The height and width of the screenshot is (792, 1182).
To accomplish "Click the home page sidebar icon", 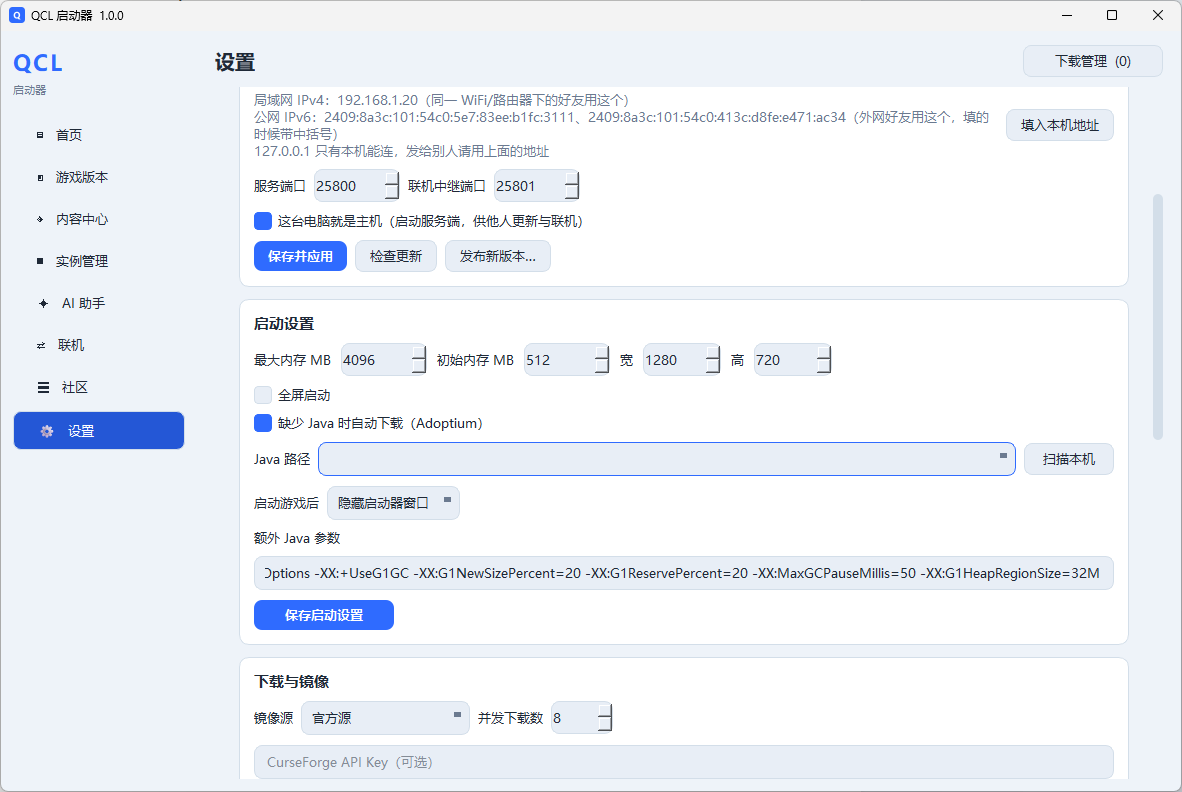I will pyautogui.click(x=40, y=136).
